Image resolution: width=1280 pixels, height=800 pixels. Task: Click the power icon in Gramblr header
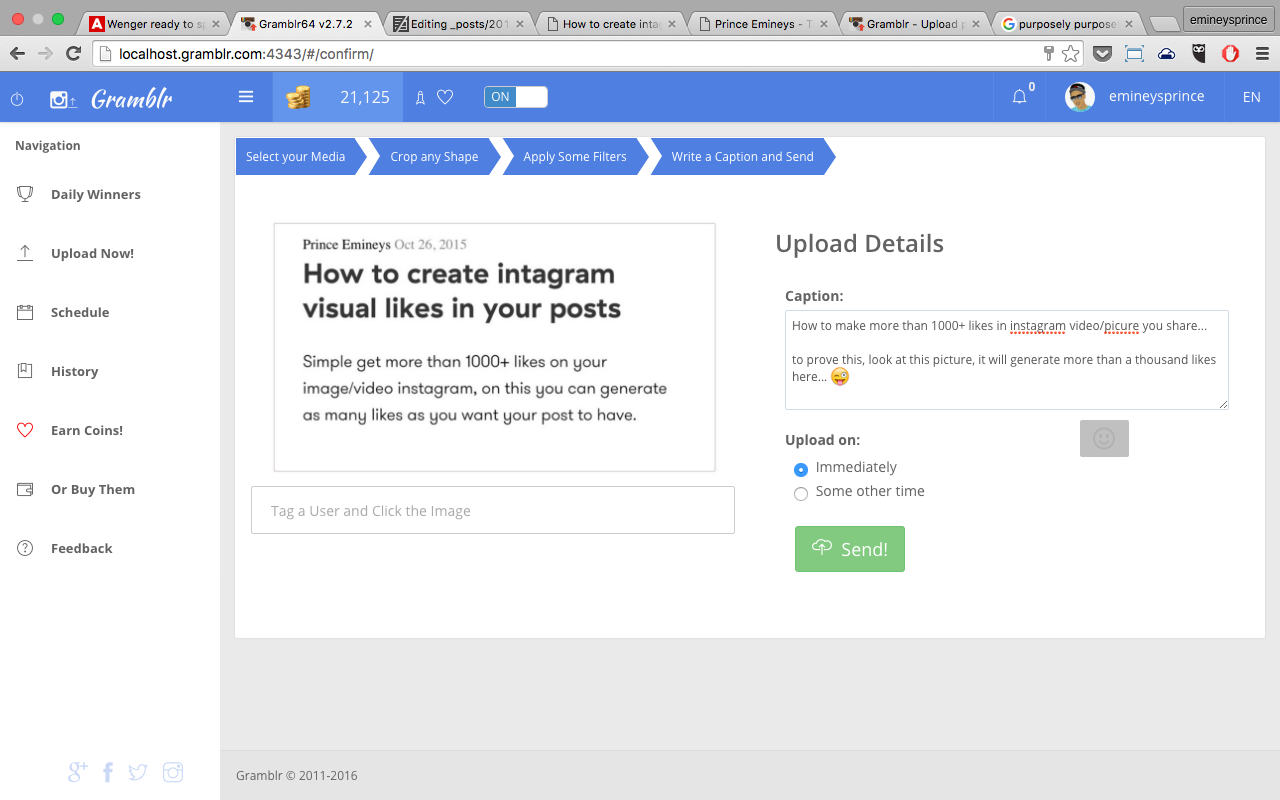pos(17,99)
